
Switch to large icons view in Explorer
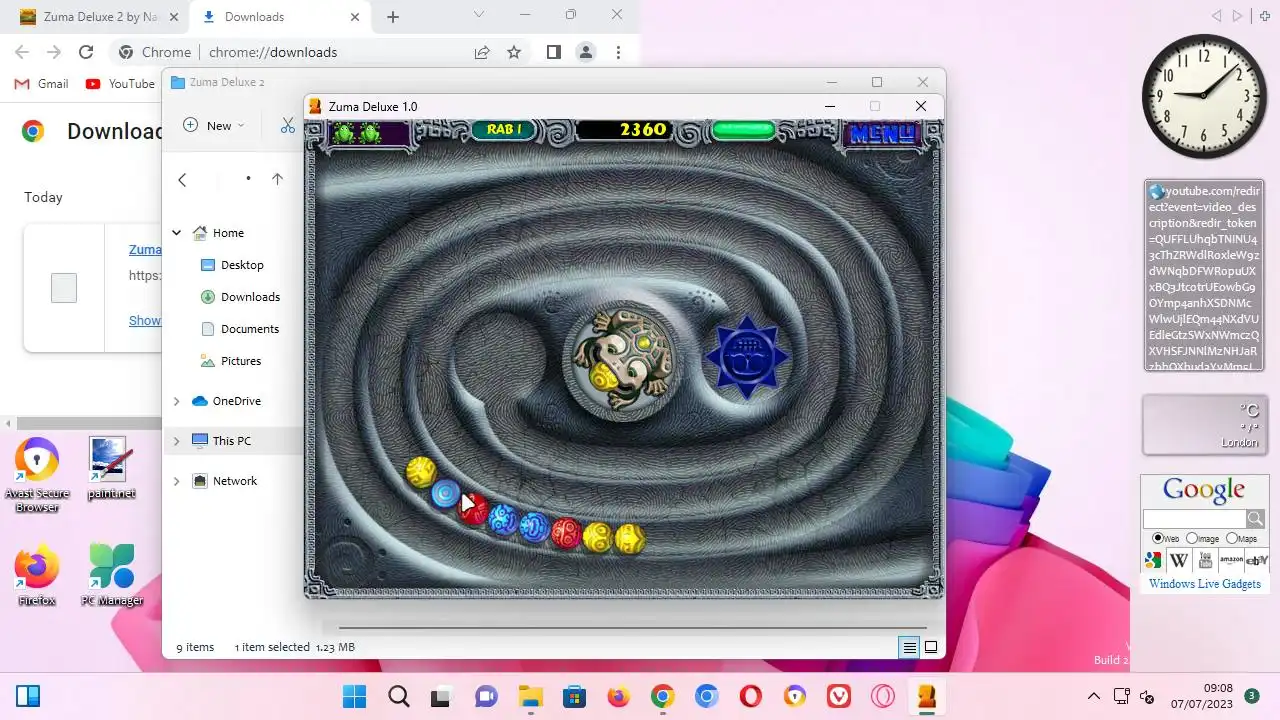pyautogui.click(x=931, y=647)
